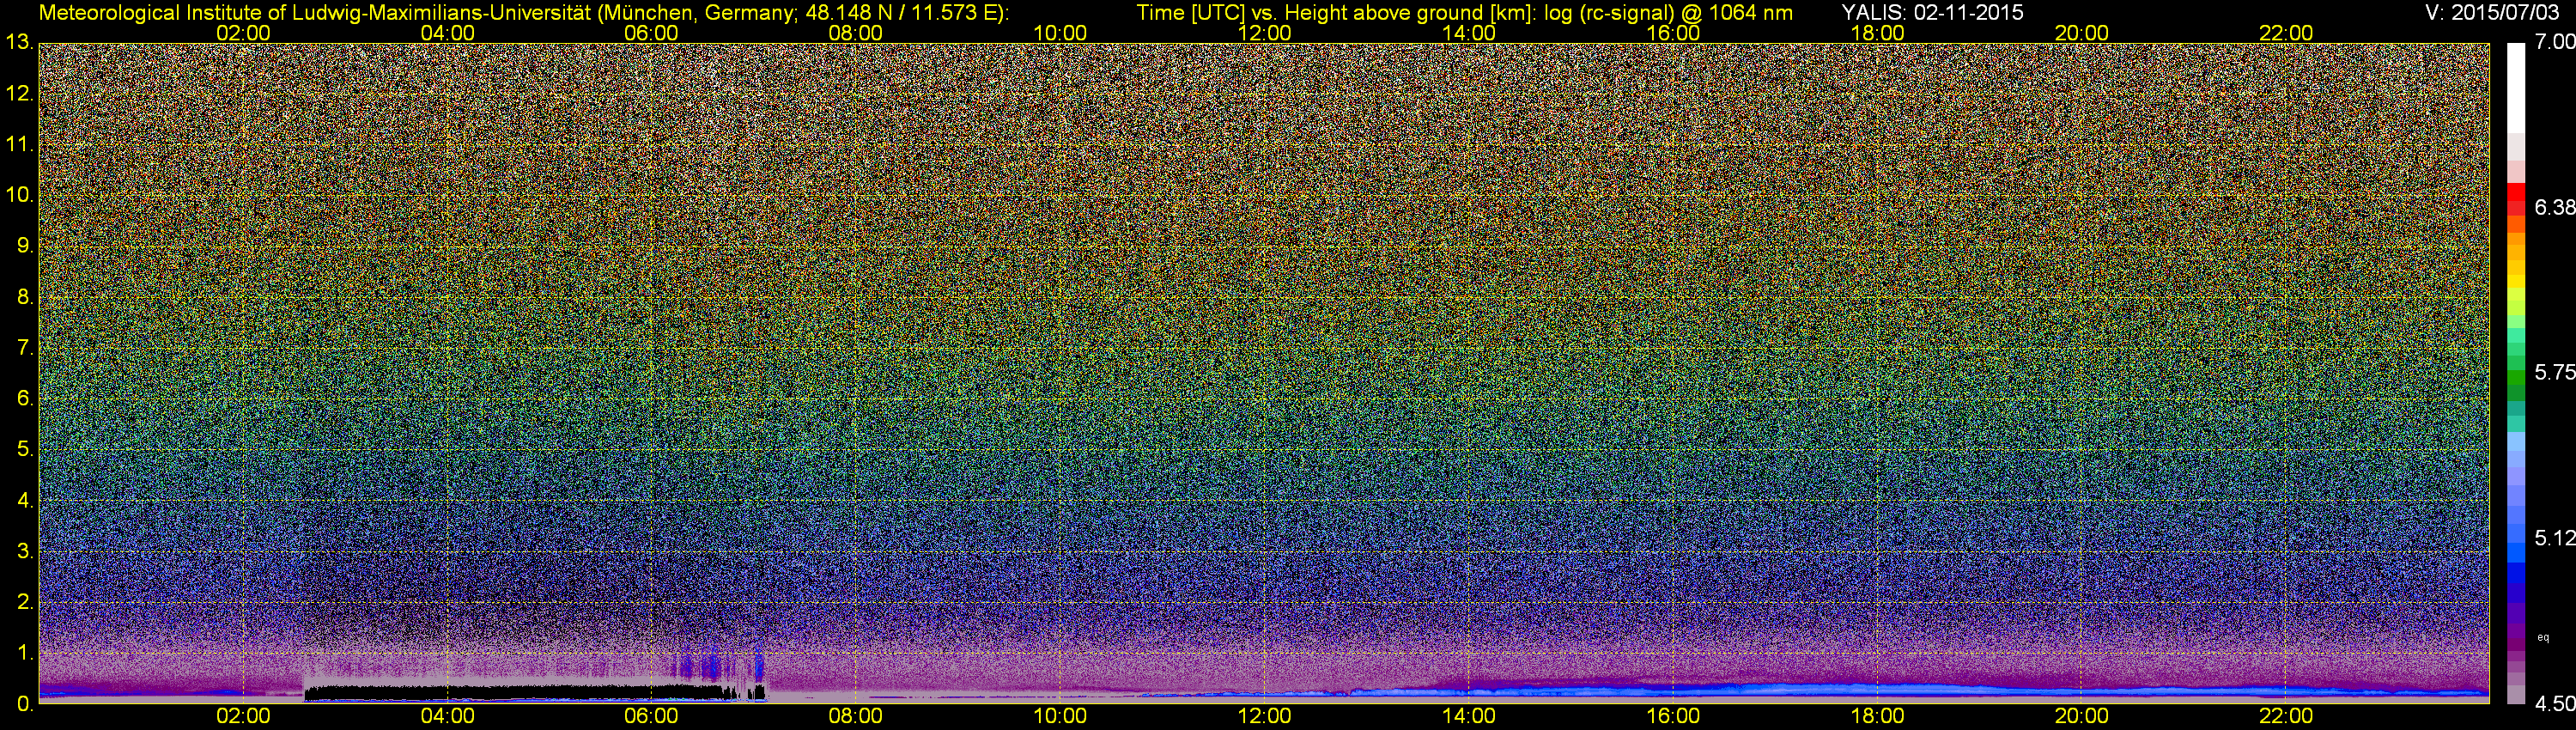The height and width of the screenshot is (730, 2576).
Task: Select the 5 km height axis label
Action: click(x=24, y=450)
